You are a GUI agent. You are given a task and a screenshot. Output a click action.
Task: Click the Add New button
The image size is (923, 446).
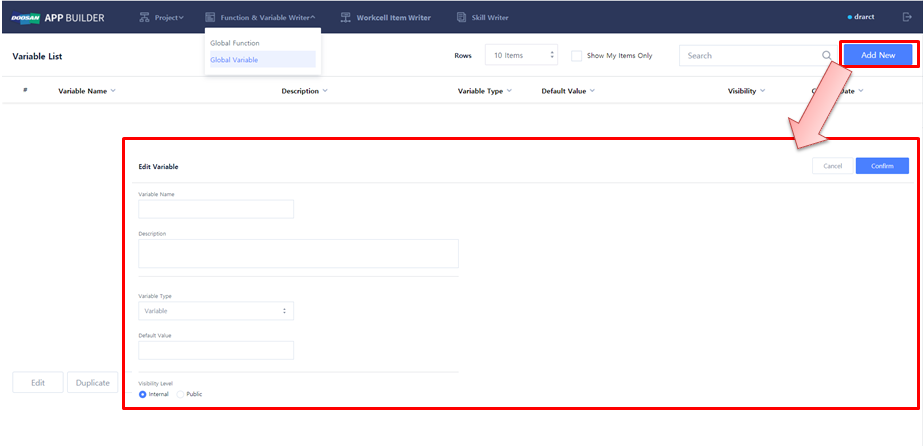[x=877, y=56]
